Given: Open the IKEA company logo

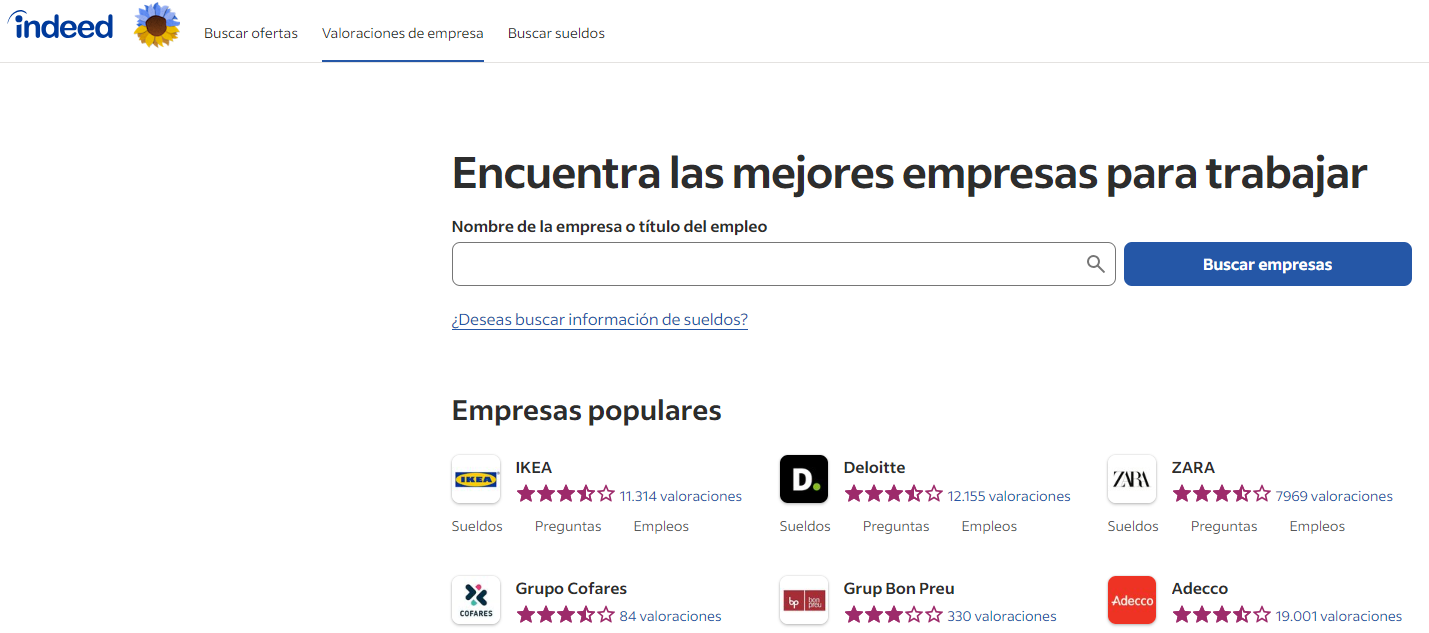Looking at the screenshot, I should (x=476, y=480).
